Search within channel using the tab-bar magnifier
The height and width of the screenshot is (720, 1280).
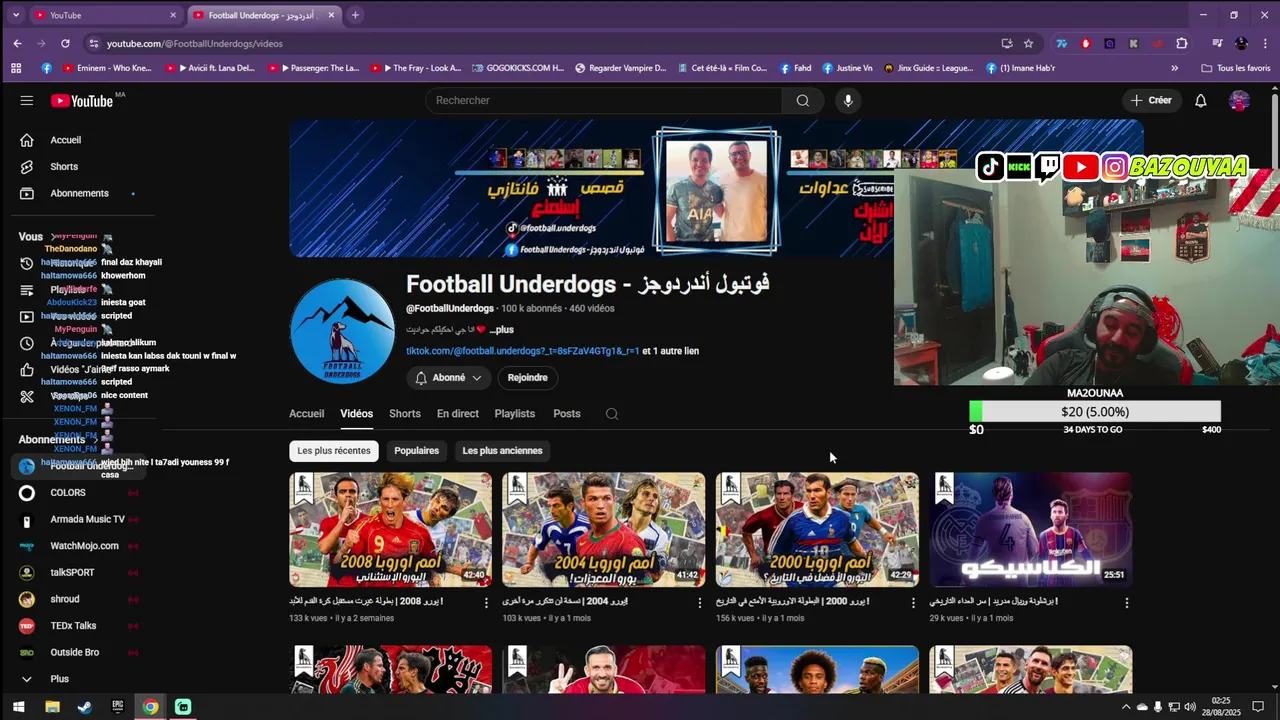pyautogui.click(x=612, y=414)
